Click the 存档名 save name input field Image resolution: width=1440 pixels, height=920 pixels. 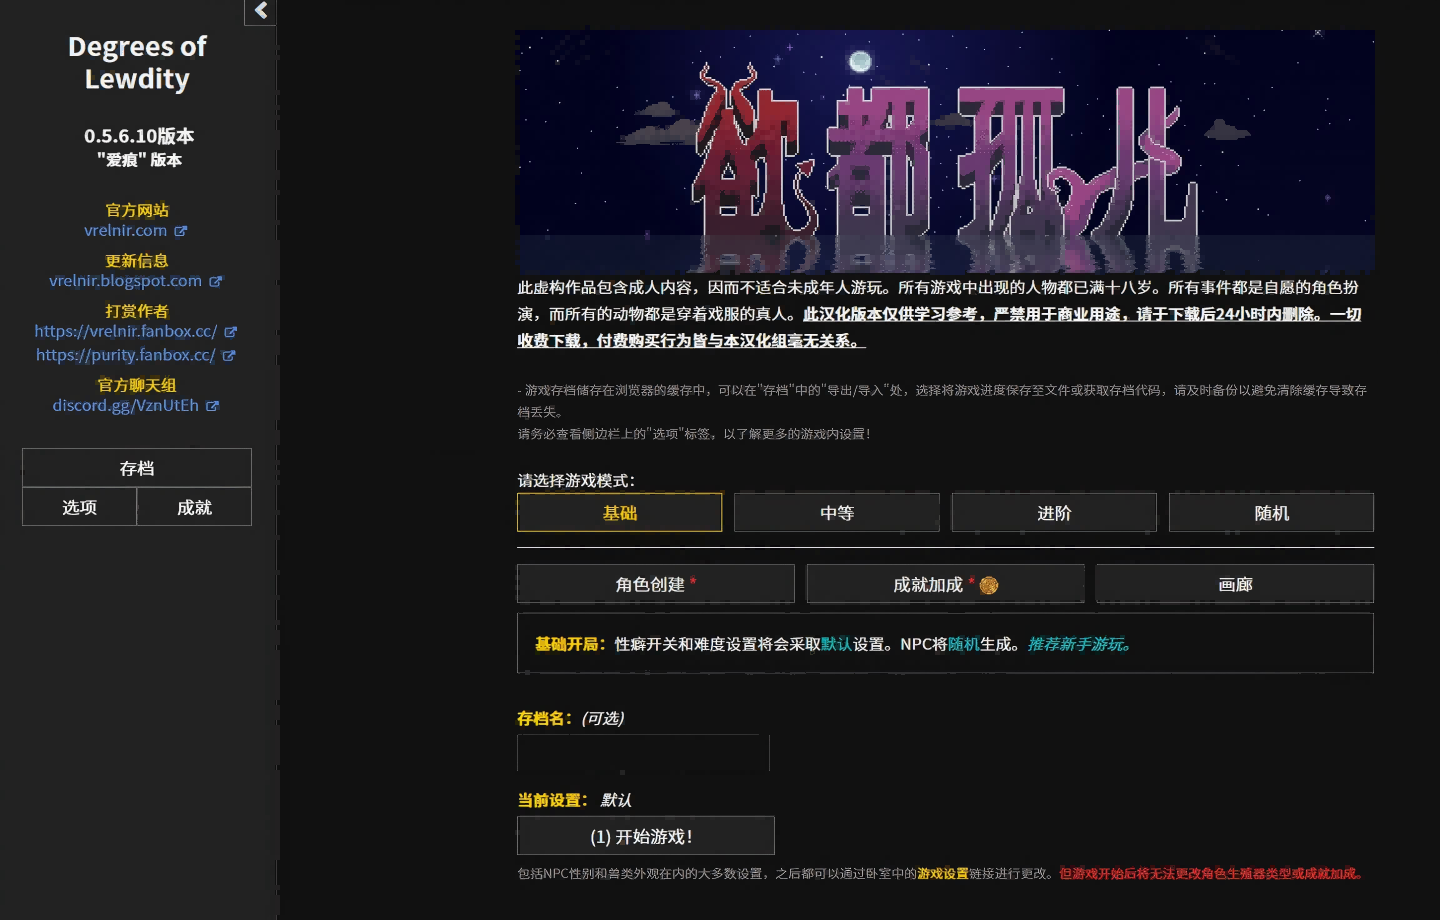(642, 753)
